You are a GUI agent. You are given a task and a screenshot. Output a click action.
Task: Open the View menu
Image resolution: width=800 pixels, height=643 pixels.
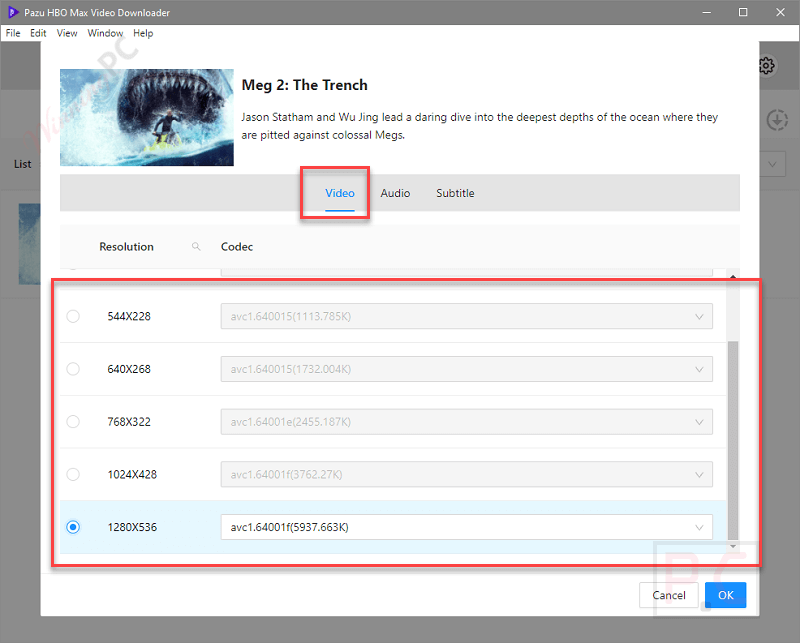coord(67,33)
